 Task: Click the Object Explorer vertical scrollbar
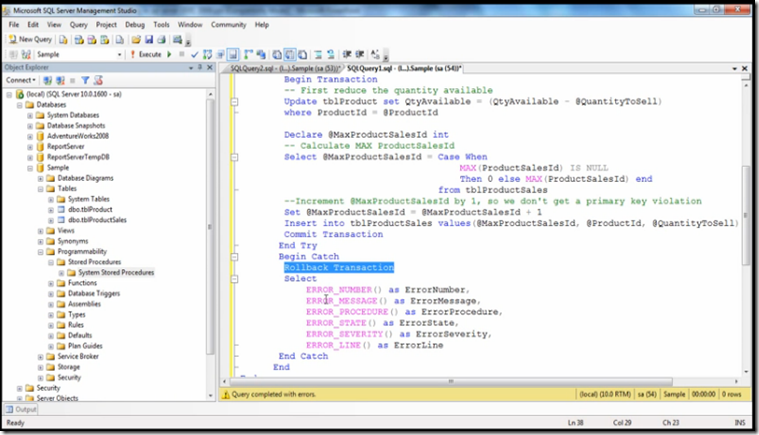pyautogui.click(x=210, y=226)
